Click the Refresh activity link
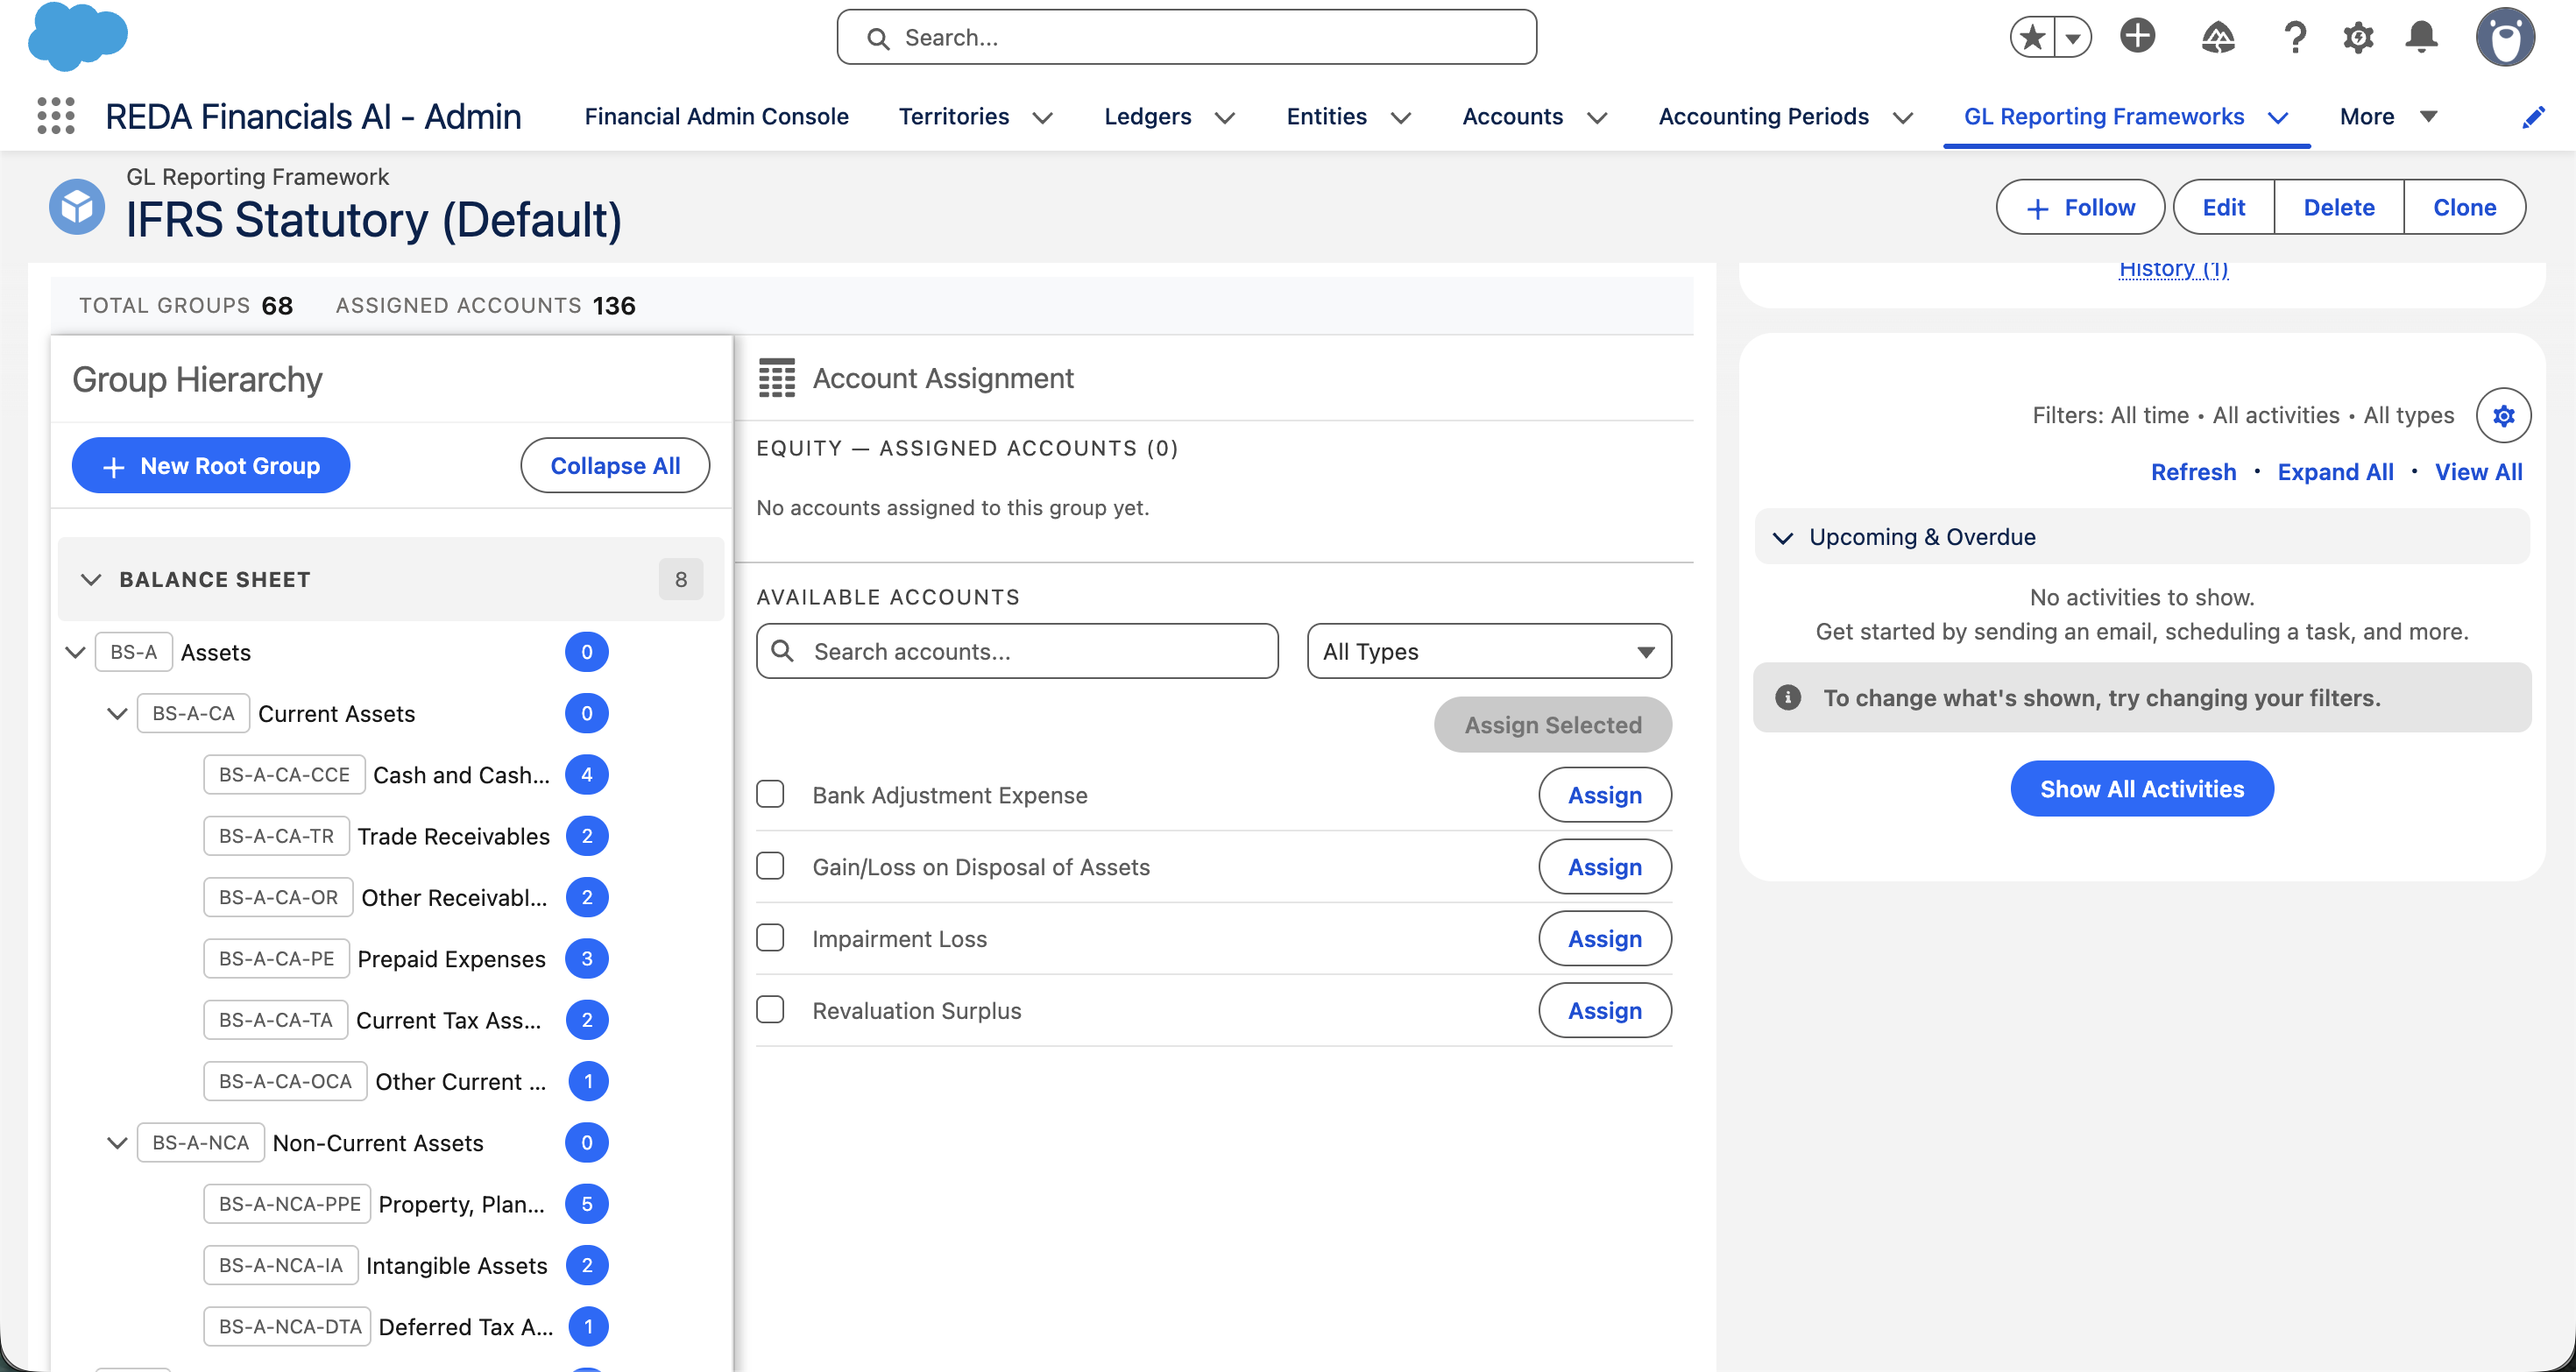The image size is (2576, 1372). tap(2193, 472)
